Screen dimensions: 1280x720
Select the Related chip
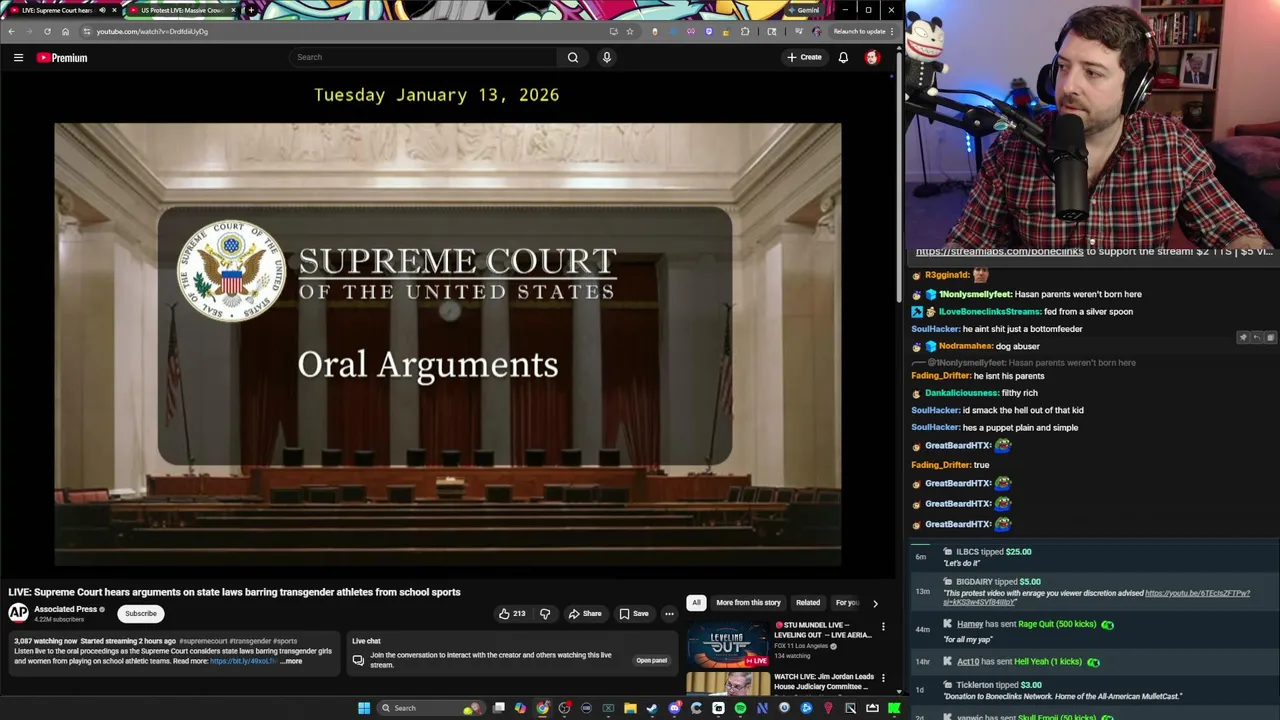808,603
